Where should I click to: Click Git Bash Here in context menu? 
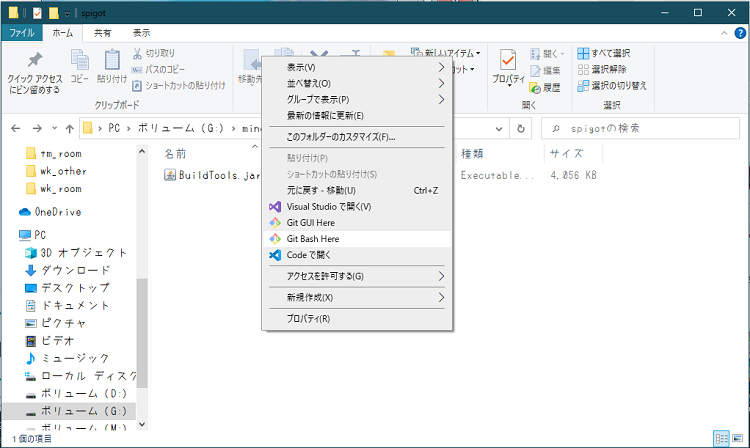tap(312, 239)
